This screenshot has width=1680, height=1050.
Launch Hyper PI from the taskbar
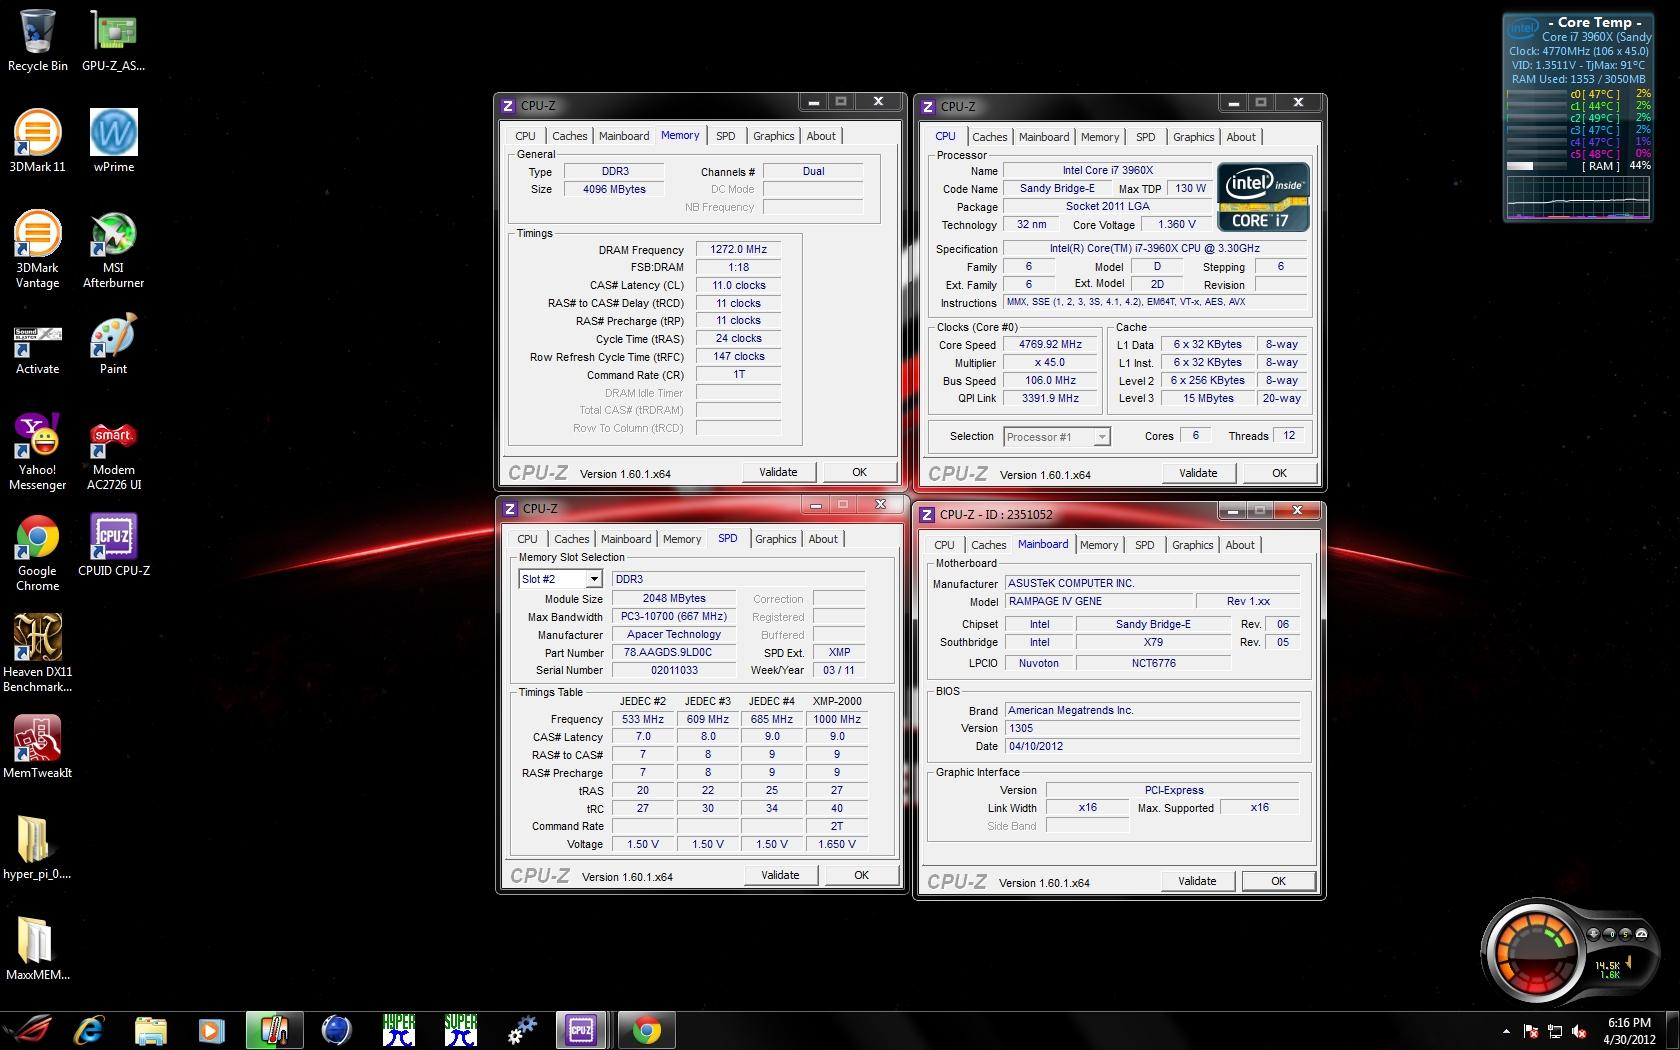click(399, 1030)
